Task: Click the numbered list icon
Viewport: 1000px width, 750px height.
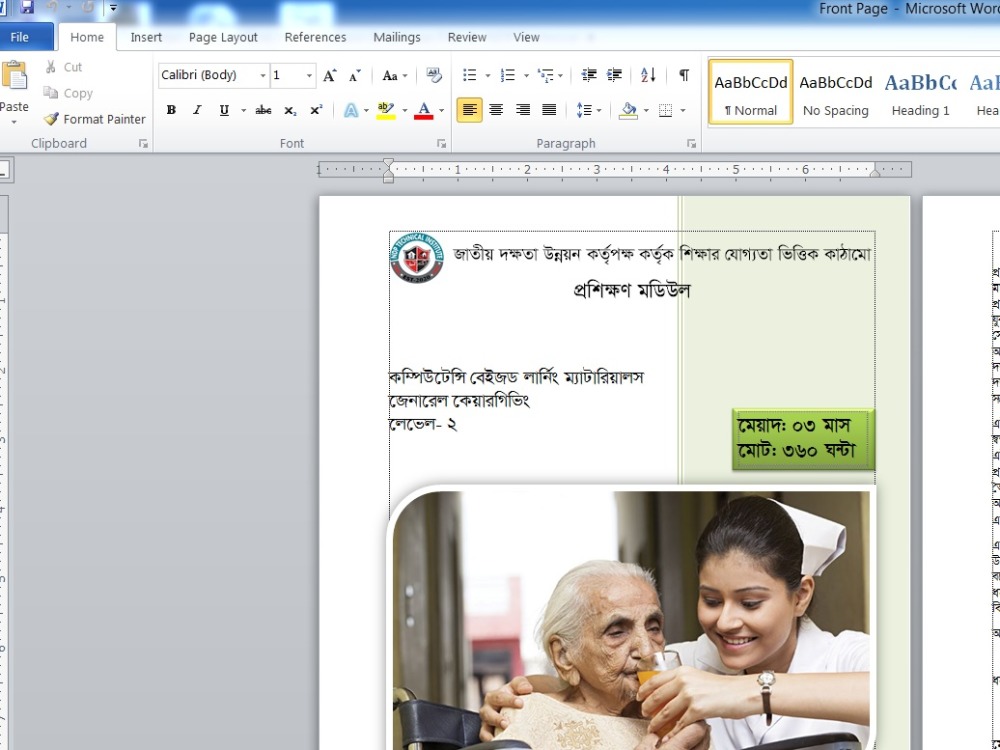Action: (508, 75)
